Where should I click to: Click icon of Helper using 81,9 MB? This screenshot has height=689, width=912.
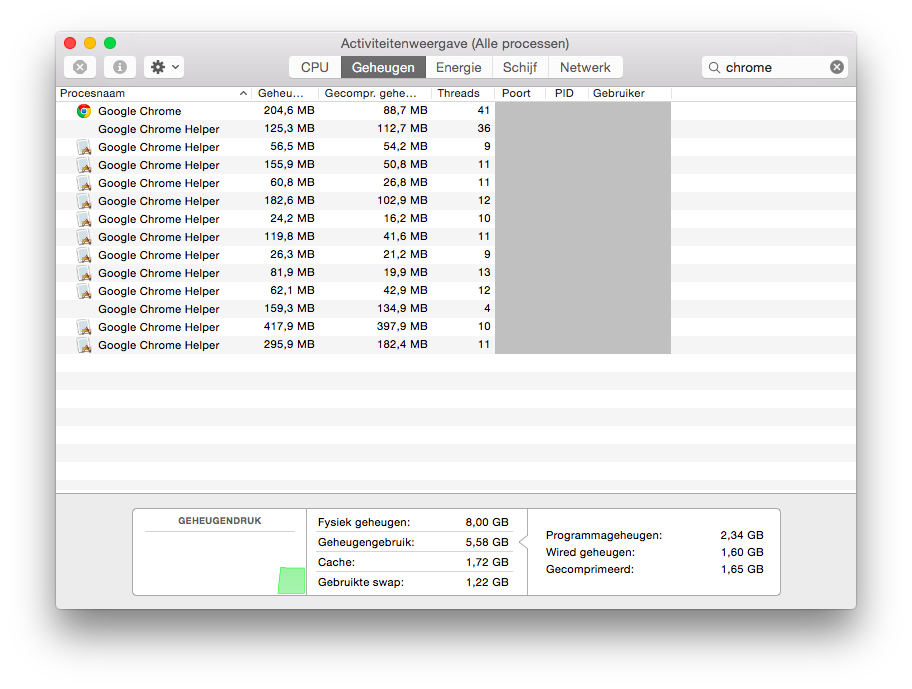pyautogui.click(x=84, y=273)
